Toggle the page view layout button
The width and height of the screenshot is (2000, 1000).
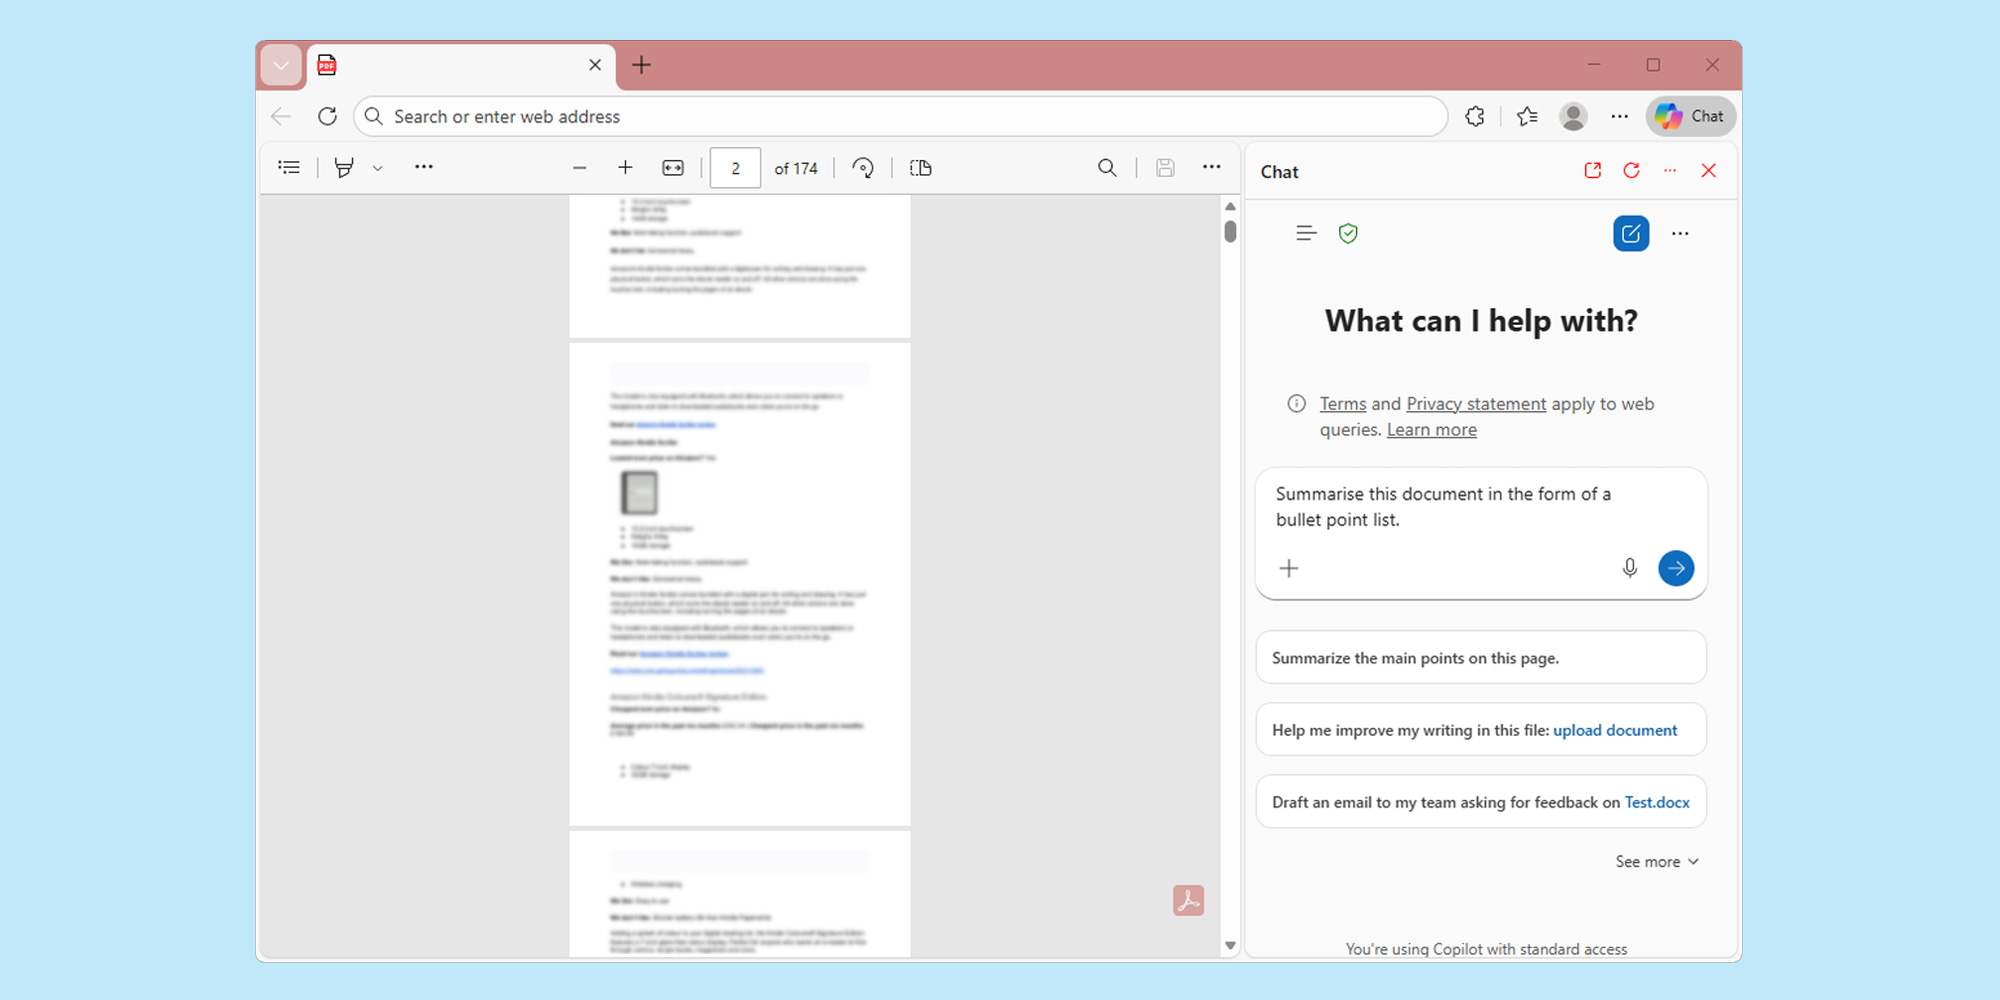pyautogui.click(x=921, y=168)
